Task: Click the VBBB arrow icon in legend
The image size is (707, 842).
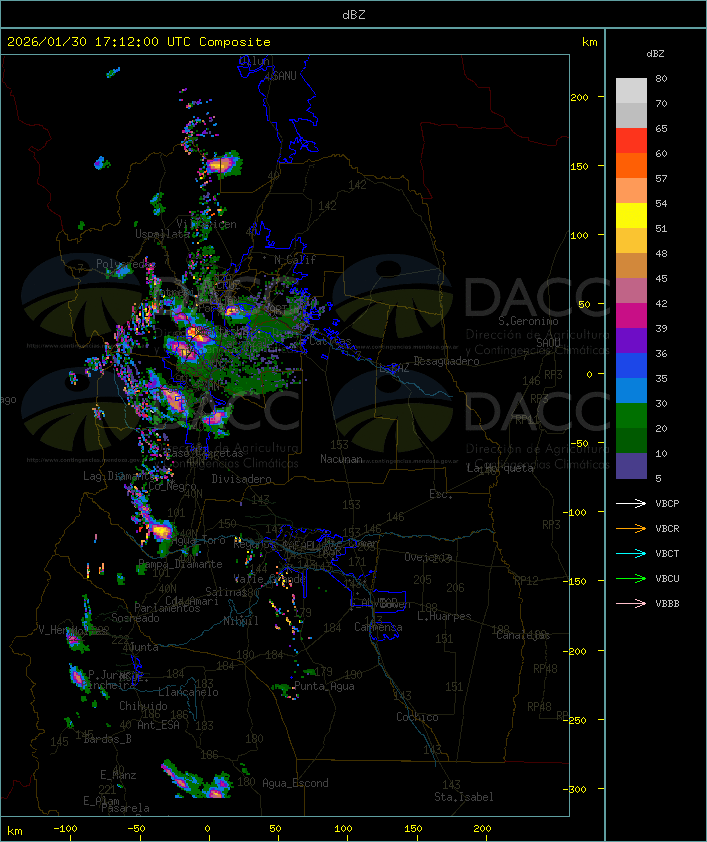Action: [632, 603]
